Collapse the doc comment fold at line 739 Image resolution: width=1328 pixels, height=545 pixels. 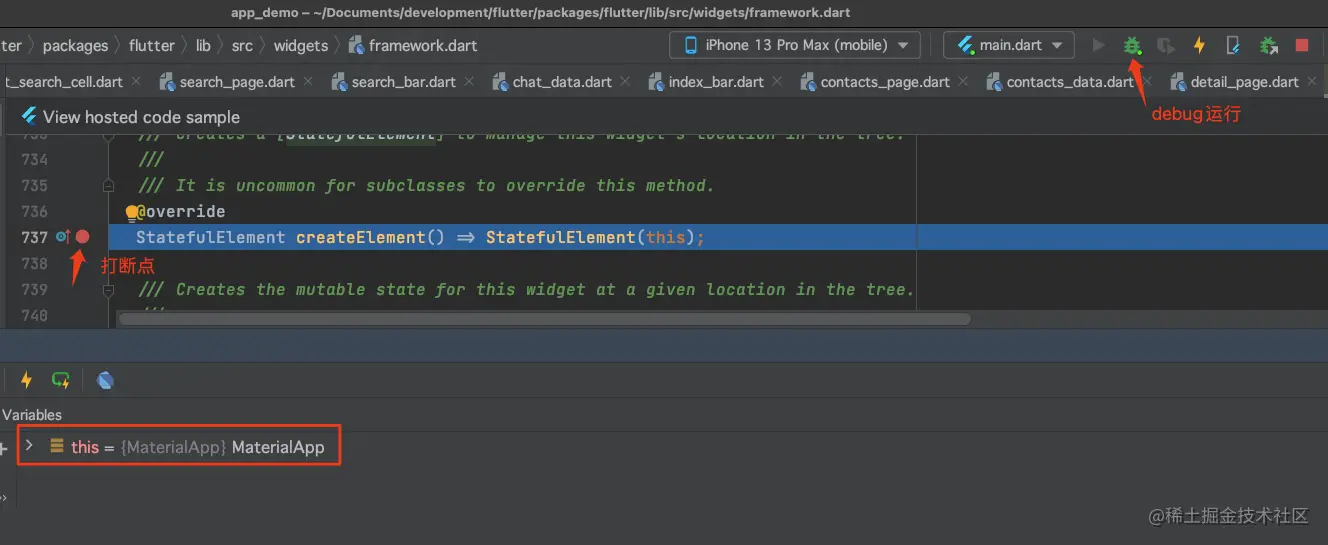pyautogui.click(x=108, y=290)
